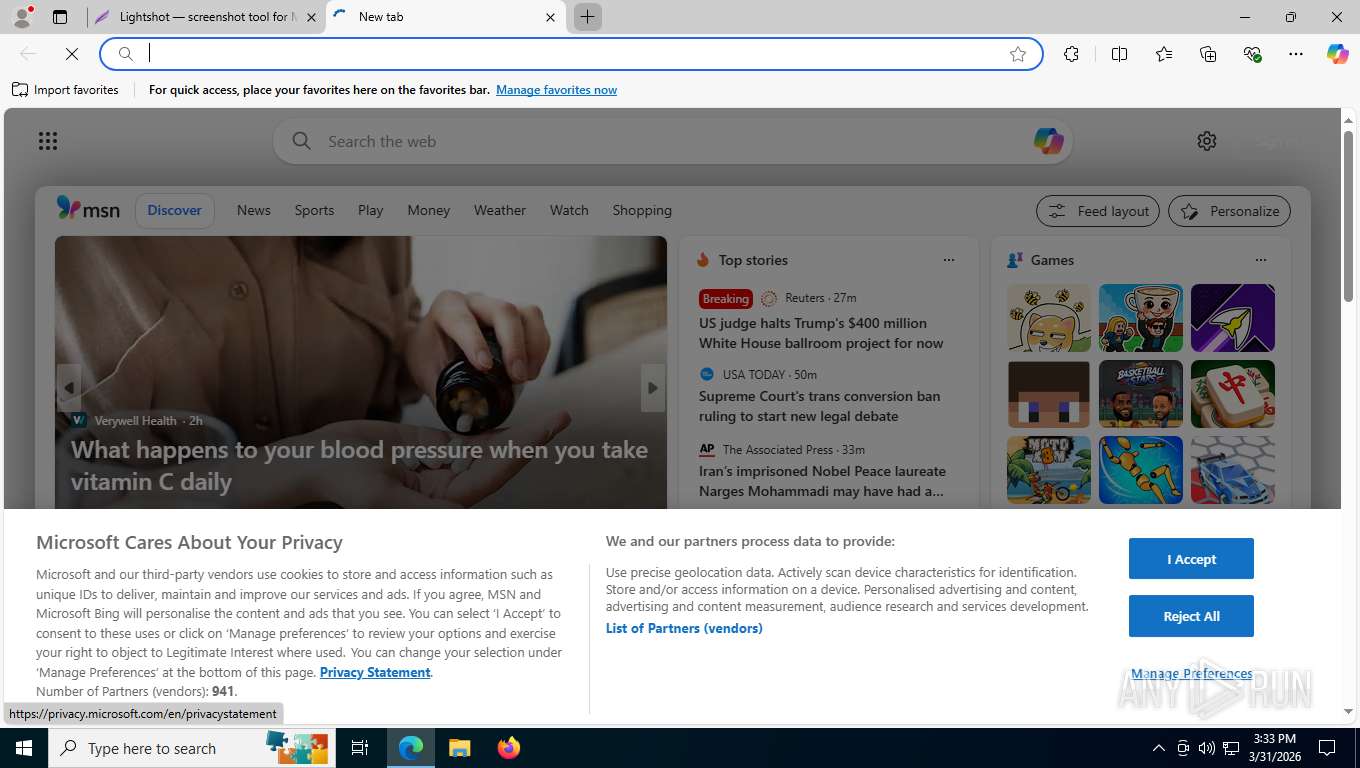Open the Weather tab
This screenshot has height=768, width=1360.
click(499, 210)
